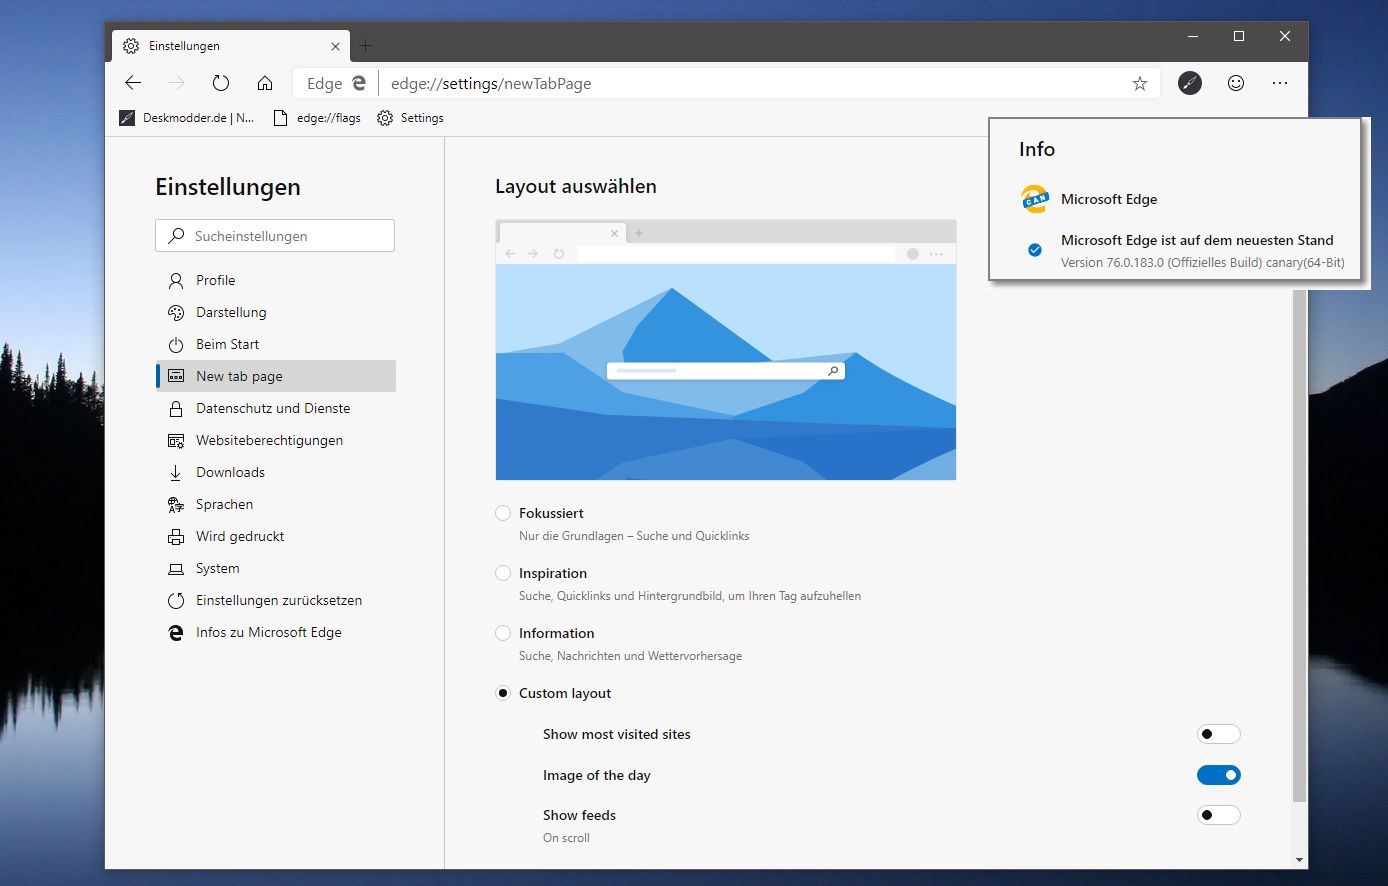Go to Darstellung settings section
The width and height of the screenshot is (1388, 886).
(231, 312)
